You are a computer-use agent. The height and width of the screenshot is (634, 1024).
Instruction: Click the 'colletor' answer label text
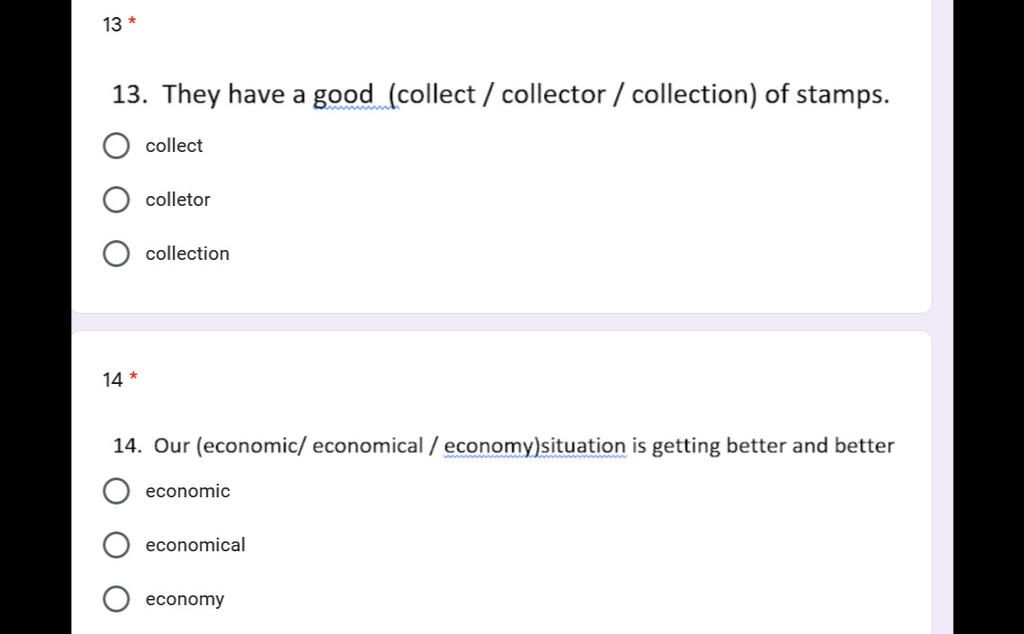point(178,199)
